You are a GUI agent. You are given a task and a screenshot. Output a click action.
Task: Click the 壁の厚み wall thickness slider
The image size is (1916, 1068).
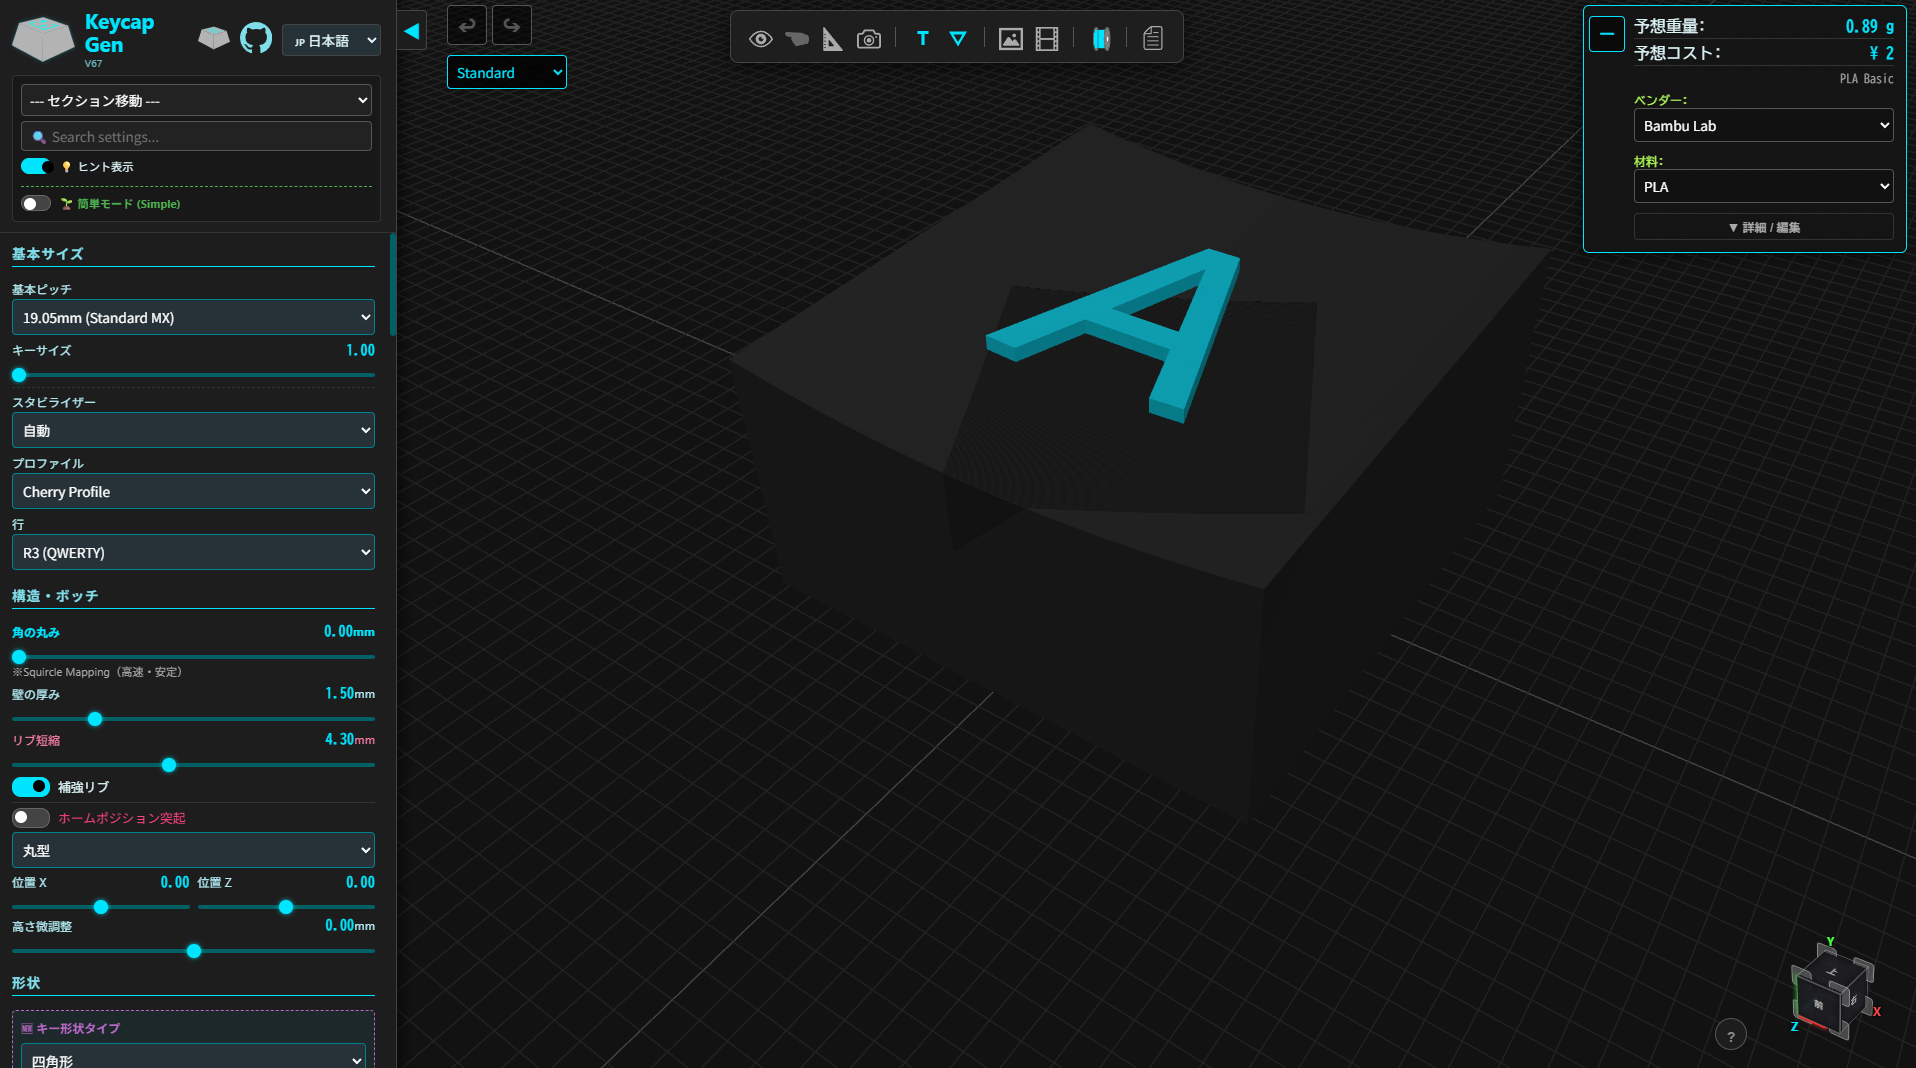193,719
